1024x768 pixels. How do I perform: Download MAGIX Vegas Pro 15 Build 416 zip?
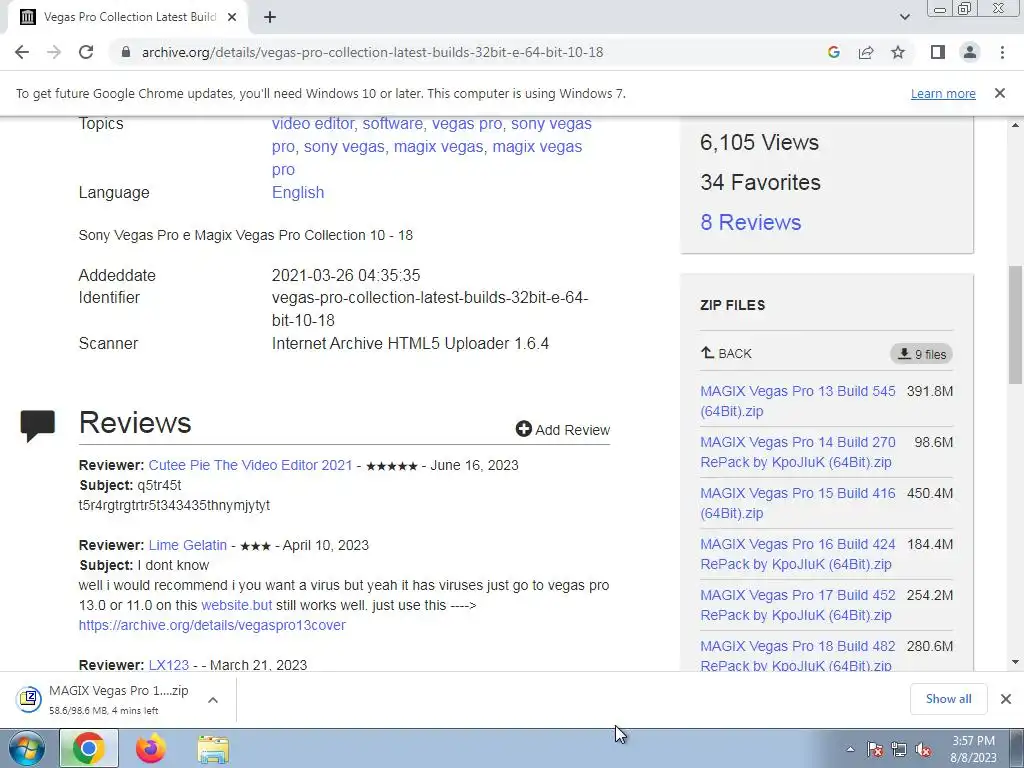coord(797,503)
